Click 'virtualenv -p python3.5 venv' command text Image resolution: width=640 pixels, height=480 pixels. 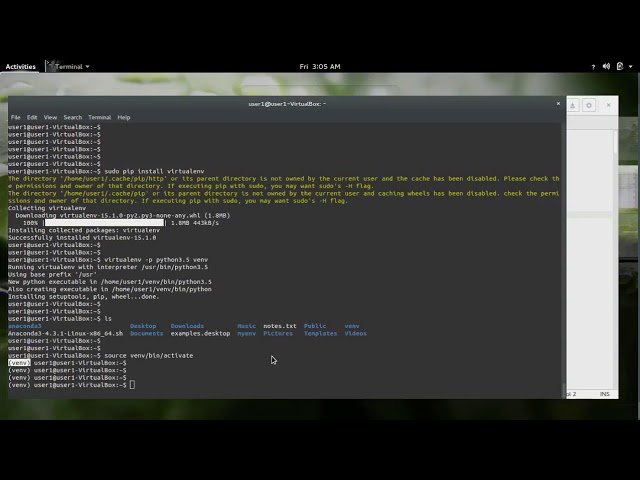(156, 260)
